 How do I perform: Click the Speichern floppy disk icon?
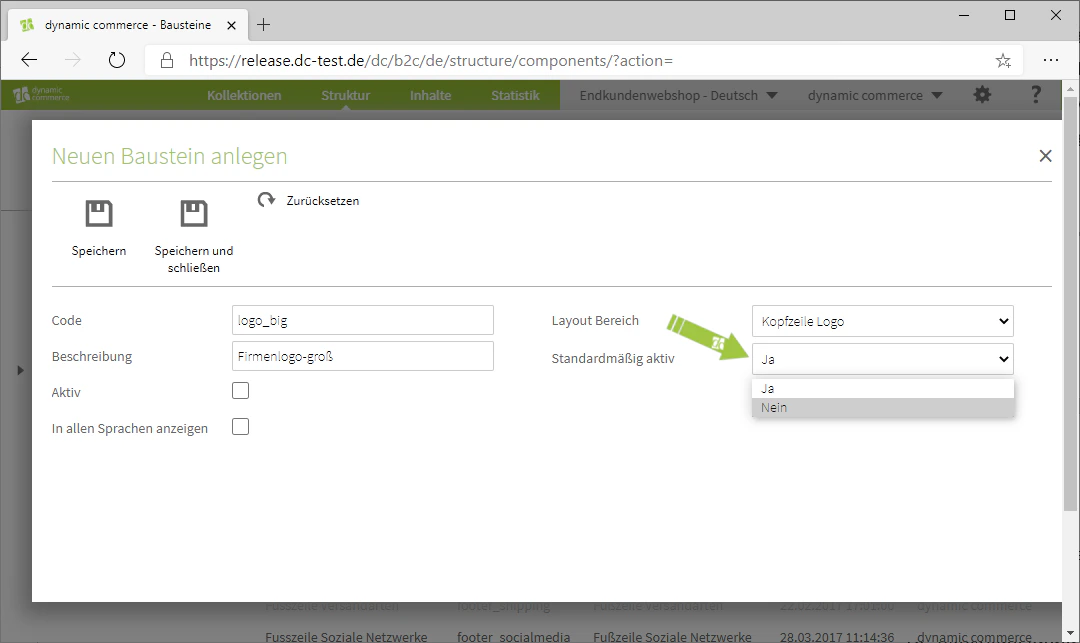coord(98,213)
